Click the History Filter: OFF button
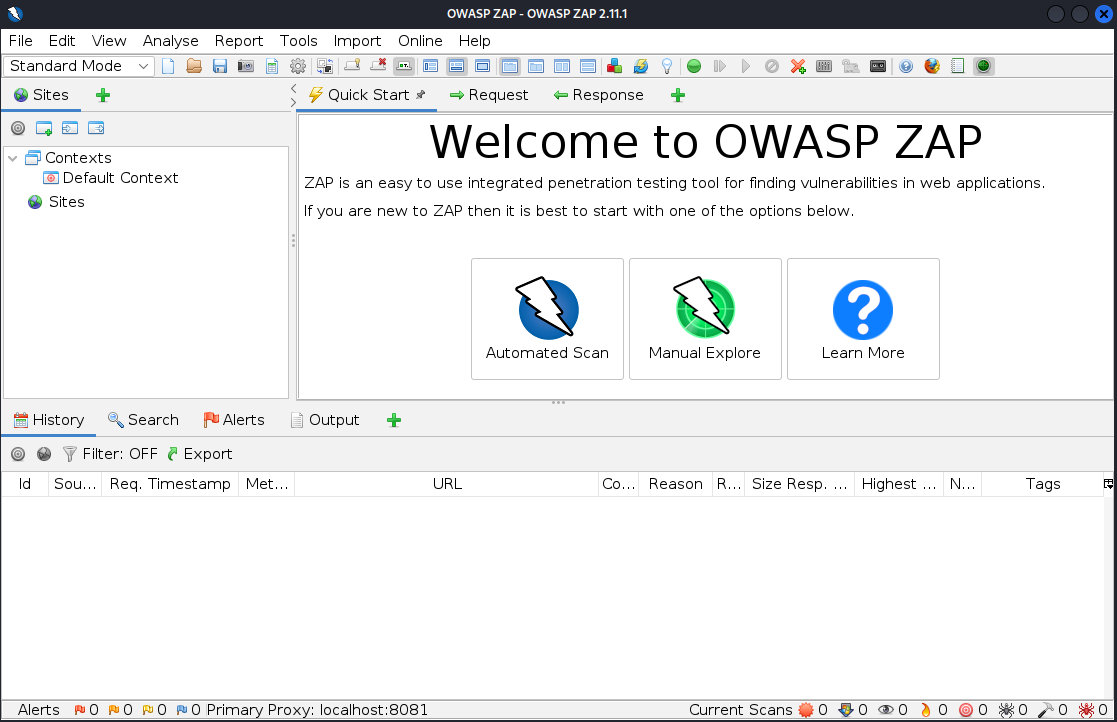This screenshot has height=722, width=1117. [110, 454]
